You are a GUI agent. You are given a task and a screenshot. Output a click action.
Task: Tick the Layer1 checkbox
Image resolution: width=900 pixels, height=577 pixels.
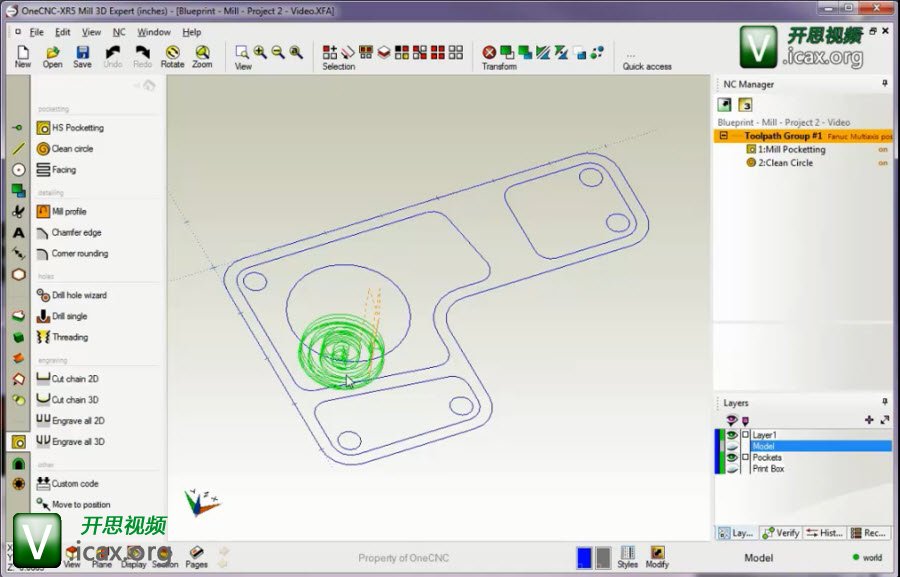pyautogui.click(x=745, y=436)
